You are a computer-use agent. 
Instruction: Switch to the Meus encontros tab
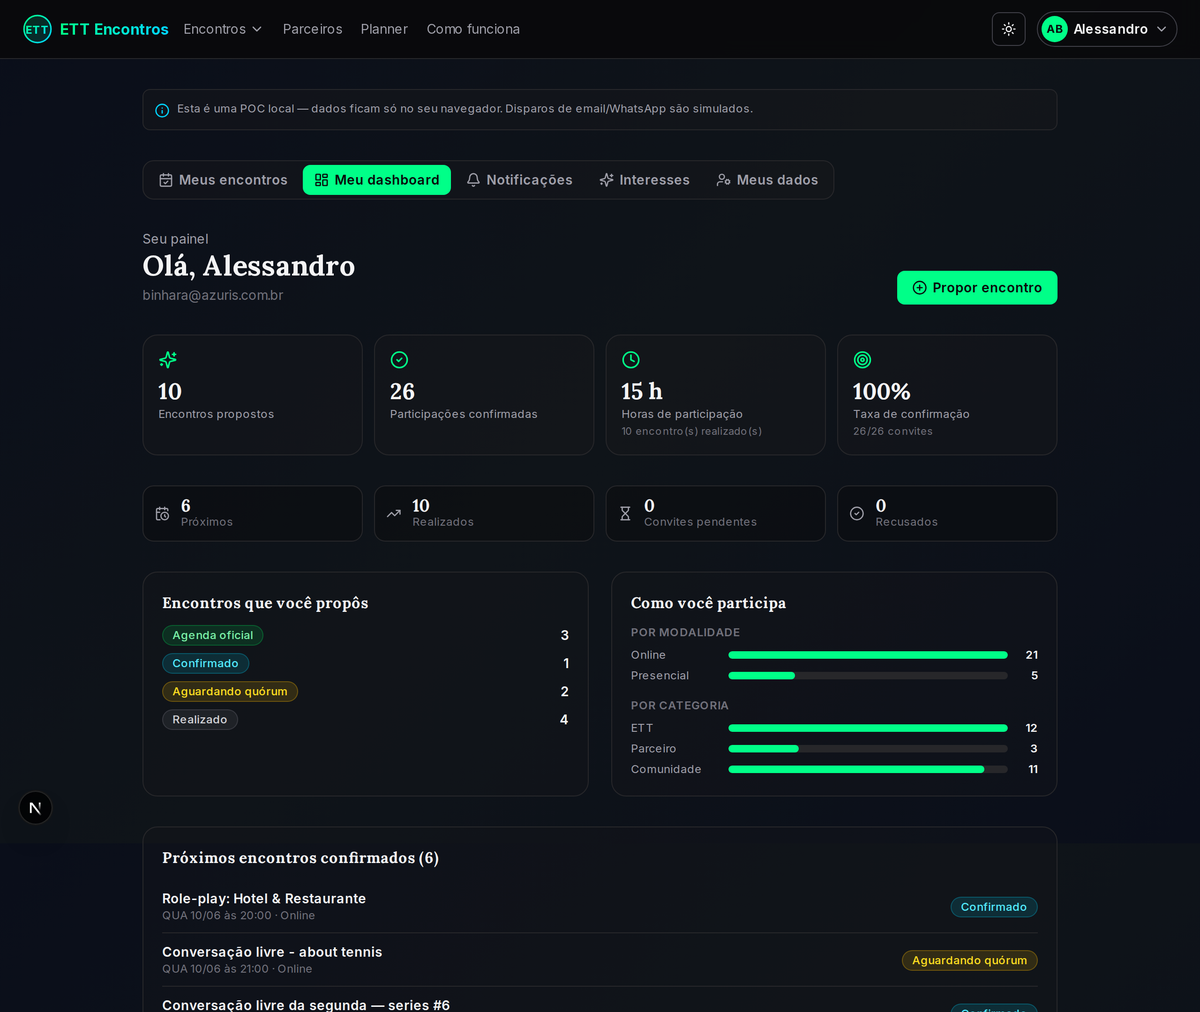pyautogui.click(x=223, y=180)
